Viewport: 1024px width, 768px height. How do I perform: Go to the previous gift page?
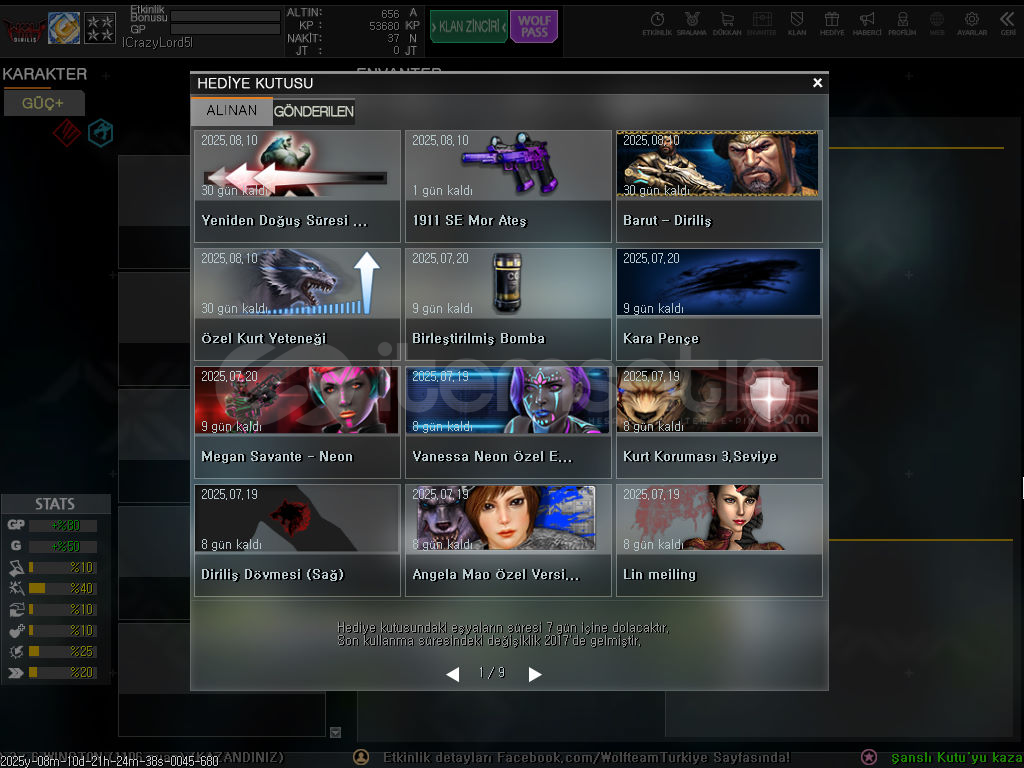[453, 674]
